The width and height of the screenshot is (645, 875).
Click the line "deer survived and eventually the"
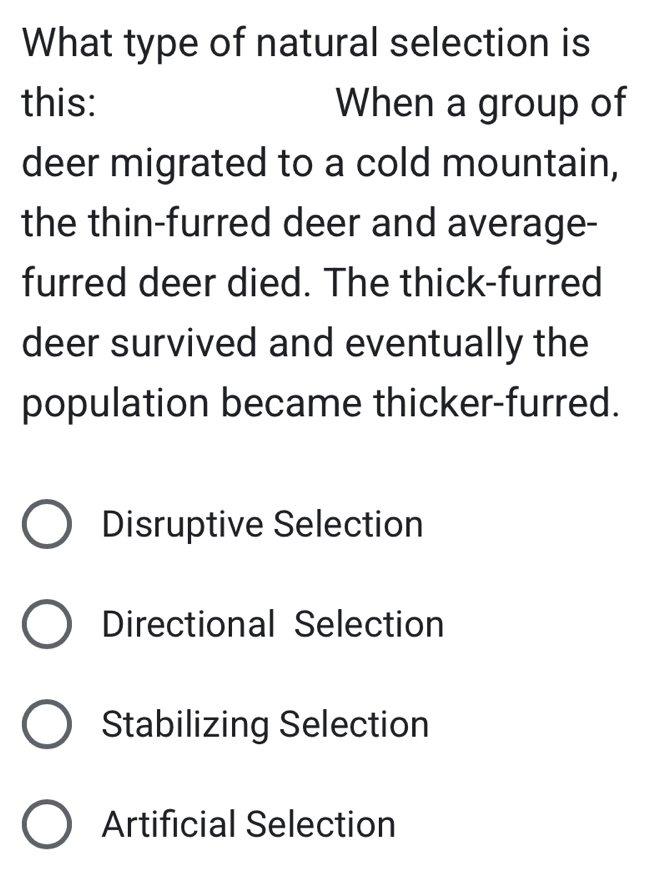coord(305,343)
